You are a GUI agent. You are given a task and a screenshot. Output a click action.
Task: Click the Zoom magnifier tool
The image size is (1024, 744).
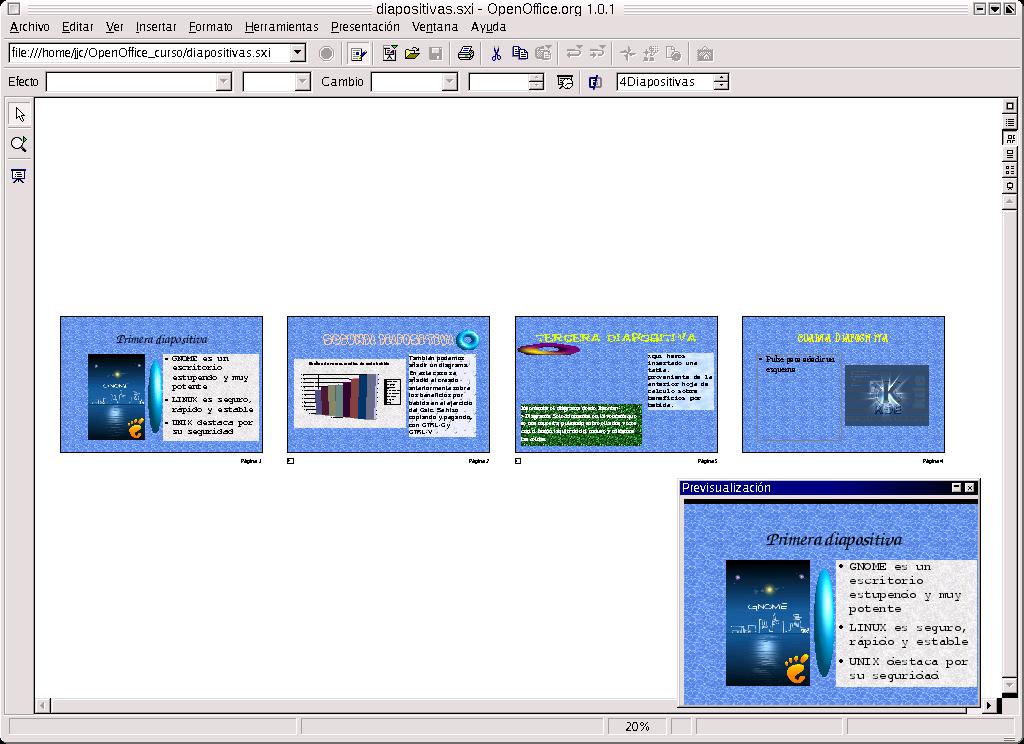click(19, 145)
